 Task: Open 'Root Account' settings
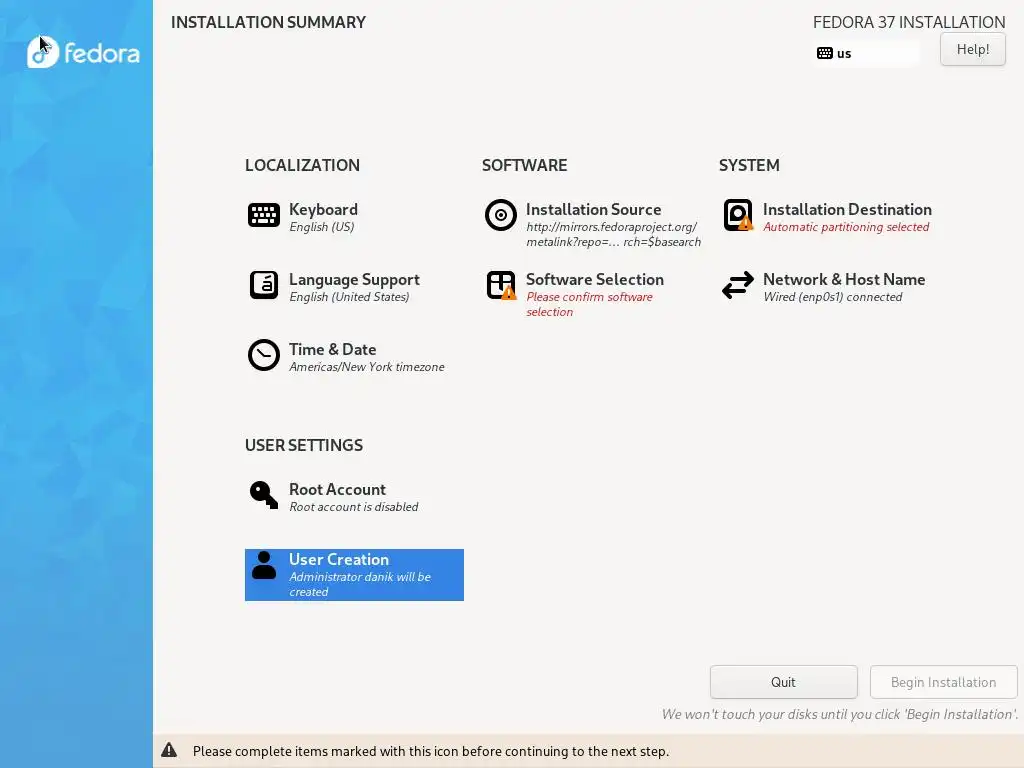[337, 490]
